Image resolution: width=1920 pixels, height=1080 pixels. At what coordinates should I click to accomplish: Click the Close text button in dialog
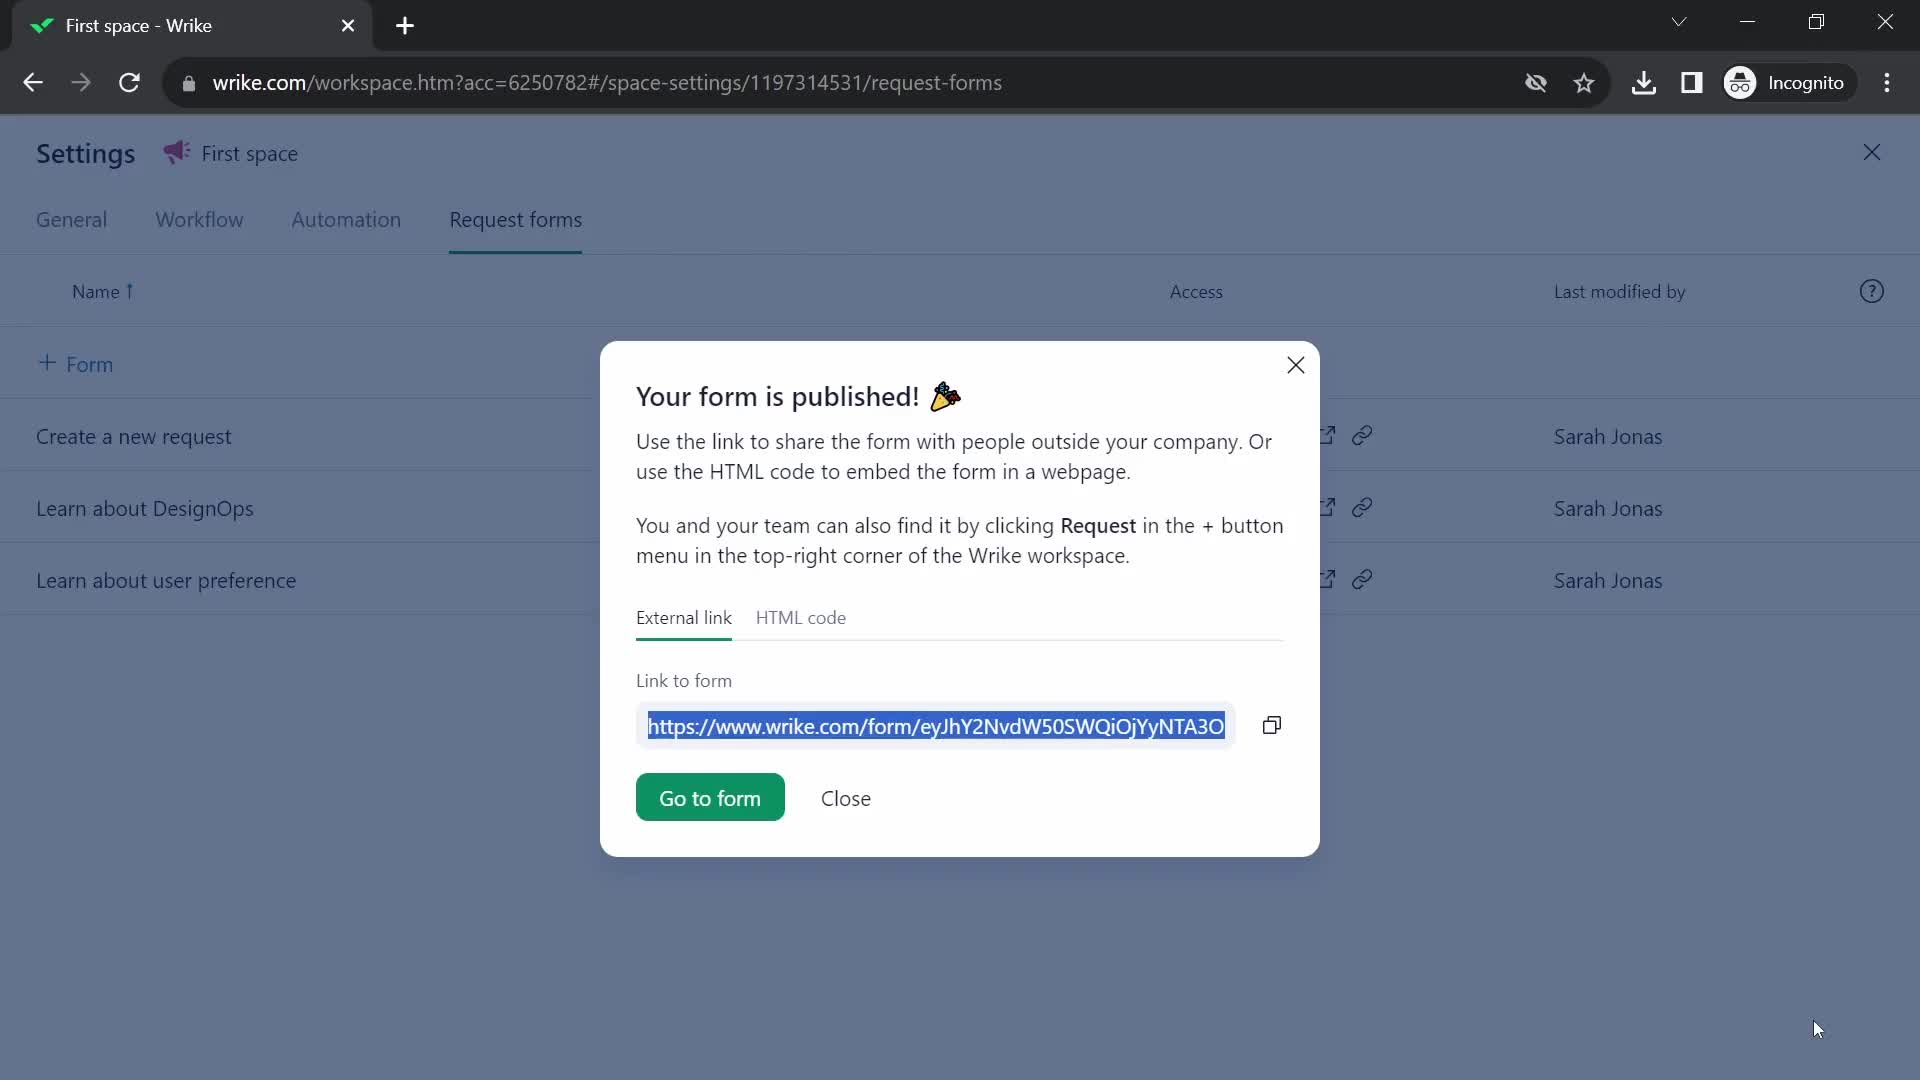coord(846,798)
